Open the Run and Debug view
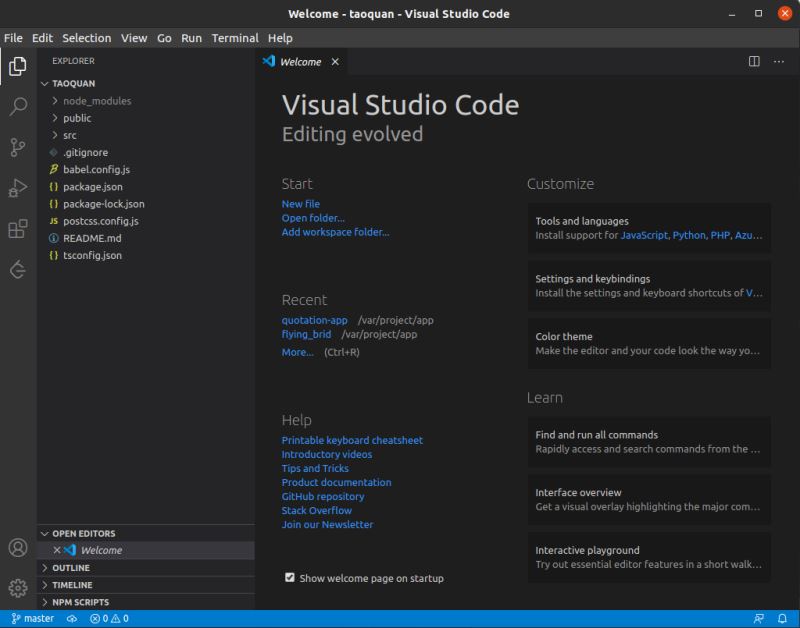This screenshot has height=628, width=800. click(18, 188)
